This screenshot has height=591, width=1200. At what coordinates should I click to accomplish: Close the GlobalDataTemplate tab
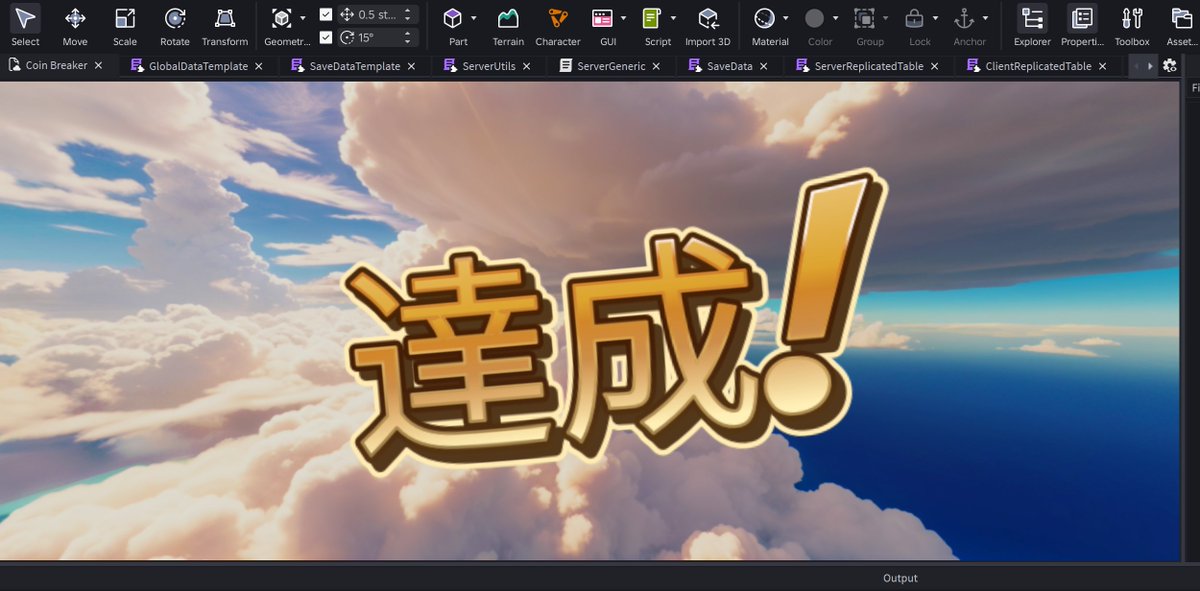click(259, 66)
